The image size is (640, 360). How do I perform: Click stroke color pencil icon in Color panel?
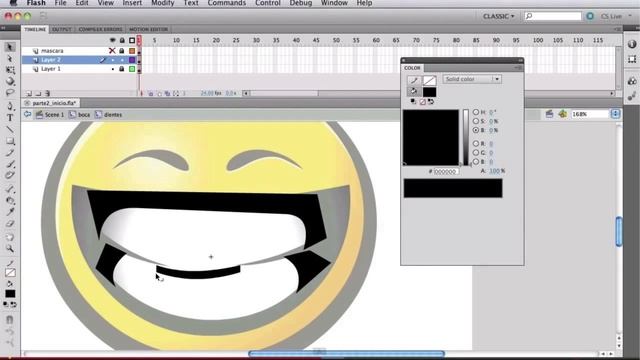414,80
